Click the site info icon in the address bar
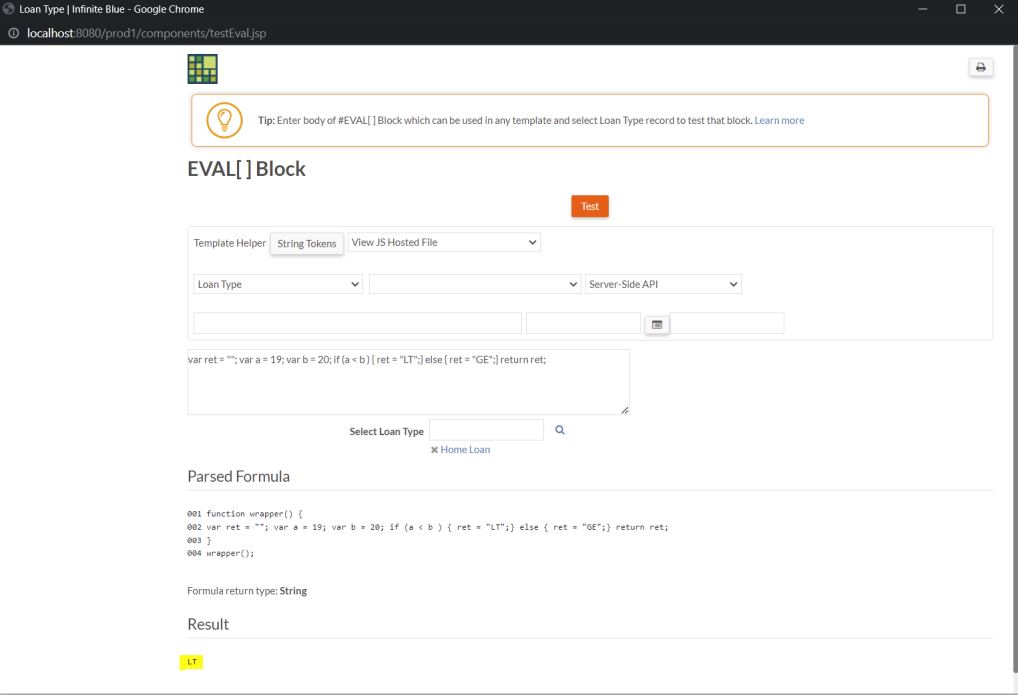Viewport: 1018px width, 695px height. coord(13,33)
